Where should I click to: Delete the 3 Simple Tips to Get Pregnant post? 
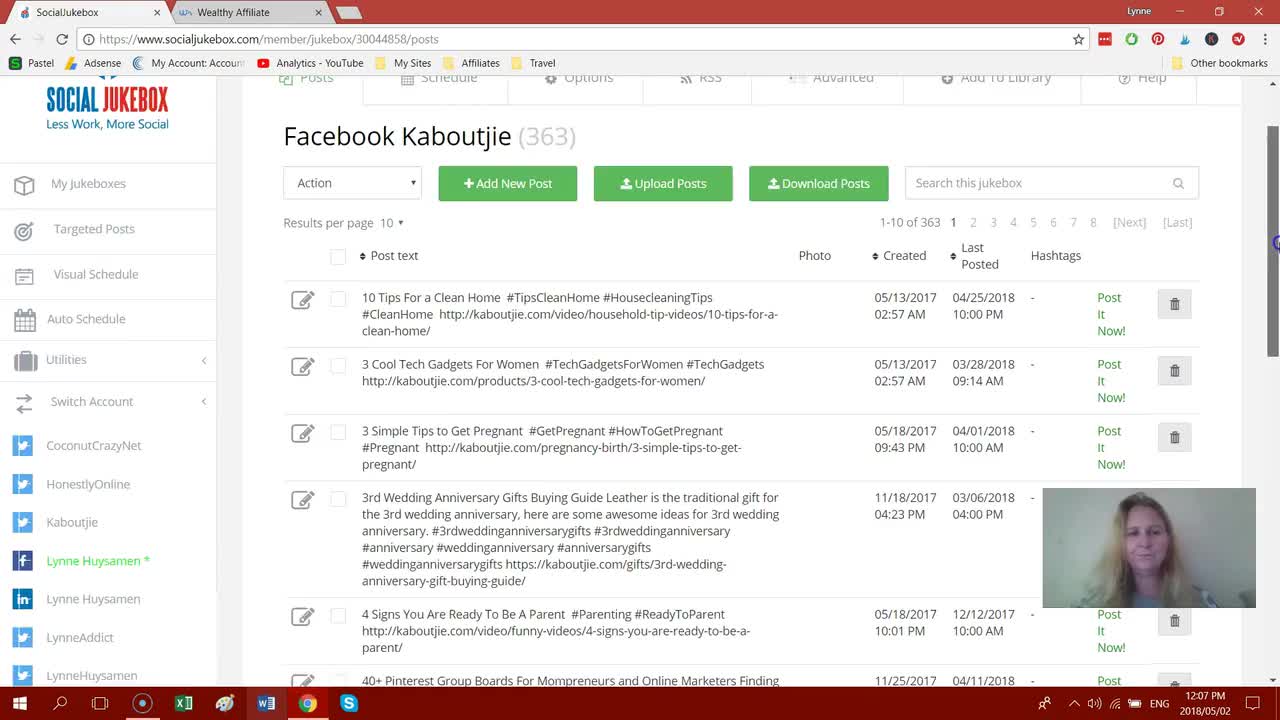pos(1175,437)
